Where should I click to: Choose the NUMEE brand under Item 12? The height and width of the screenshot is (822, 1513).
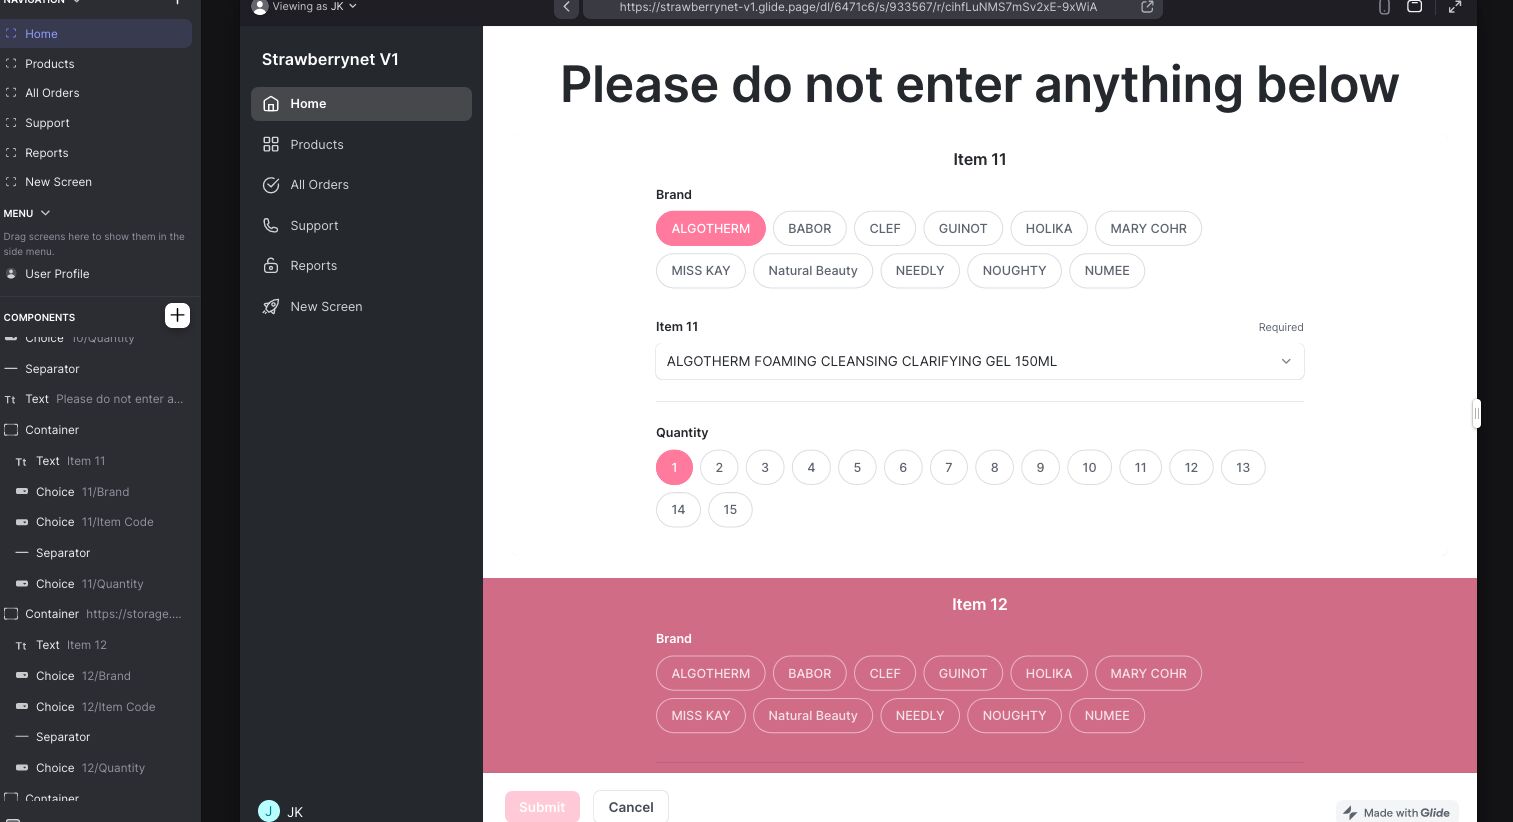point(1107,716)
